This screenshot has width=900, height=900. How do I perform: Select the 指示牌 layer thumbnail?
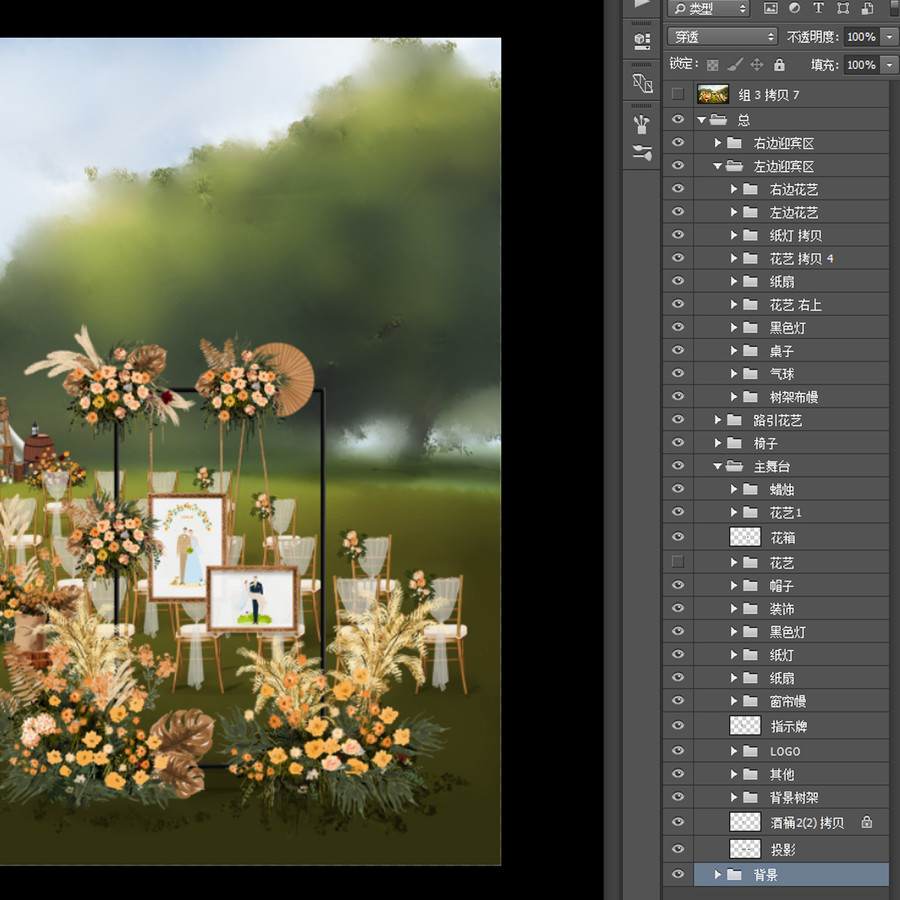[745, 726]
